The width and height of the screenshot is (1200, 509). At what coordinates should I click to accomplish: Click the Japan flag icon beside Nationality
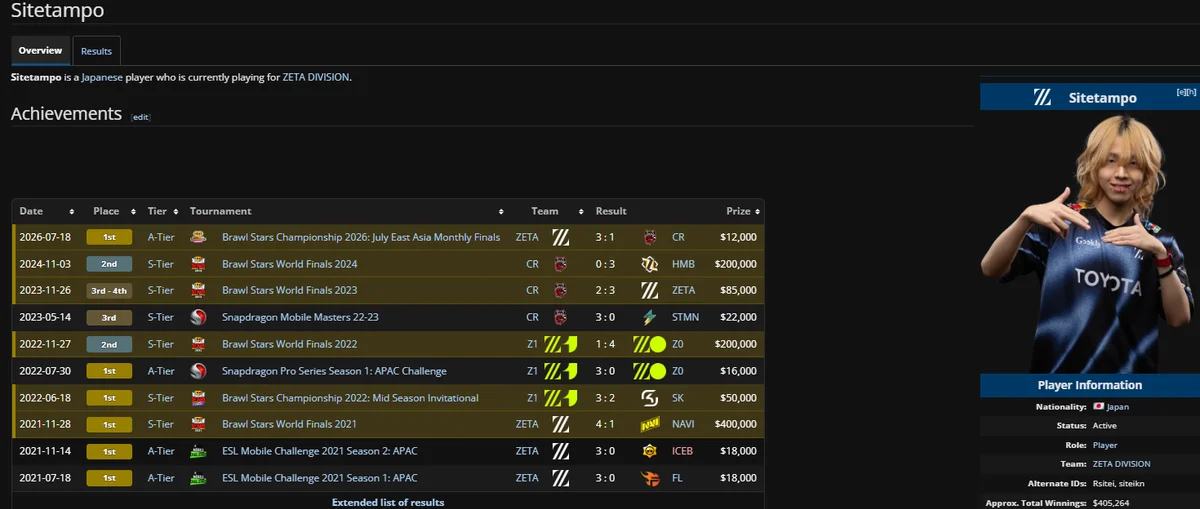[x=1098, y=407]
